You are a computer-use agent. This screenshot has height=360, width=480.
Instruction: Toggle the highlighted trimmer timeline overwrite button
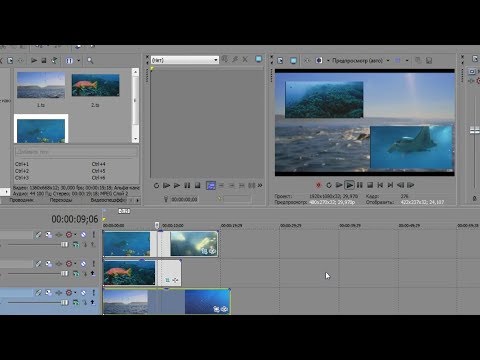click(x=211, y=185)
